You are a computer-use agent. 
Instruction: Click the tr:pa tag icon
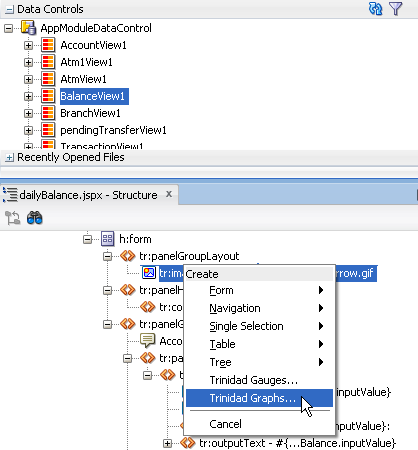tap(148, 358)
